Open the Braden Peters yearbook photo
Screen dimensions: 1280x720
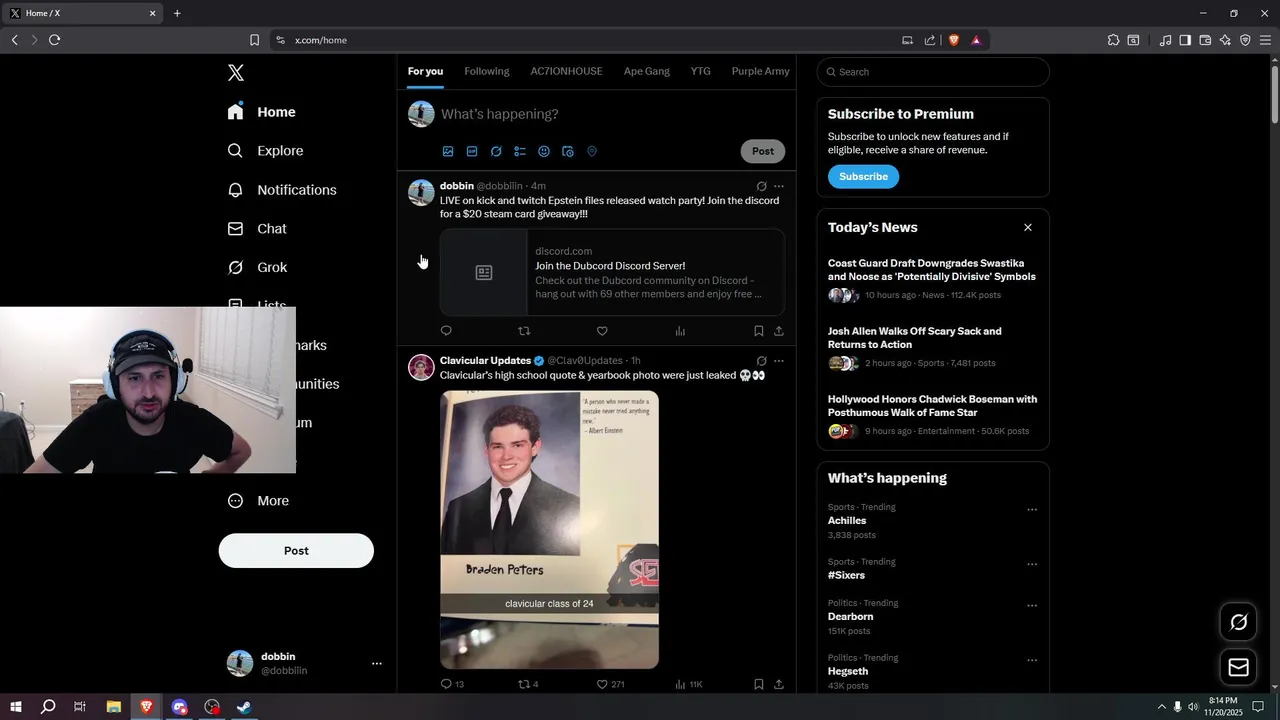click(x=549, y=529)
